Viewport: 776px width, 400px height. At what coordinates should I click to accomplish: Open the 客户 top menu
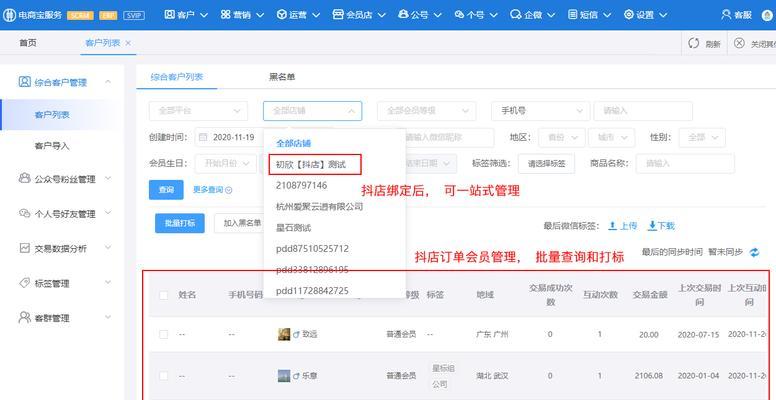click(x=186, y=15)
